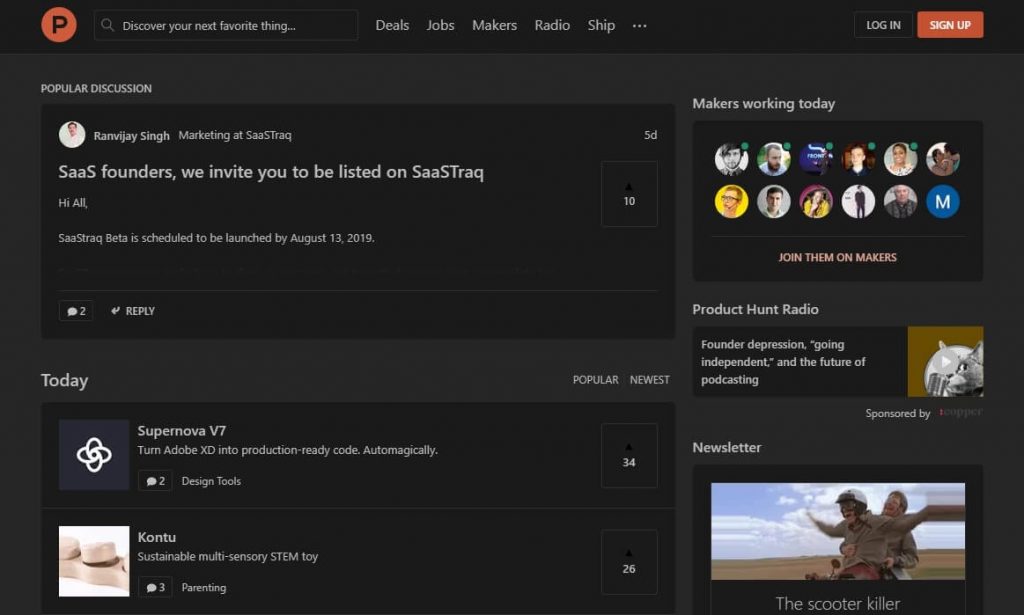The image size is (1024, 615).
Task: Open the white-background standing-figure maker avatar
Action: 858,201
